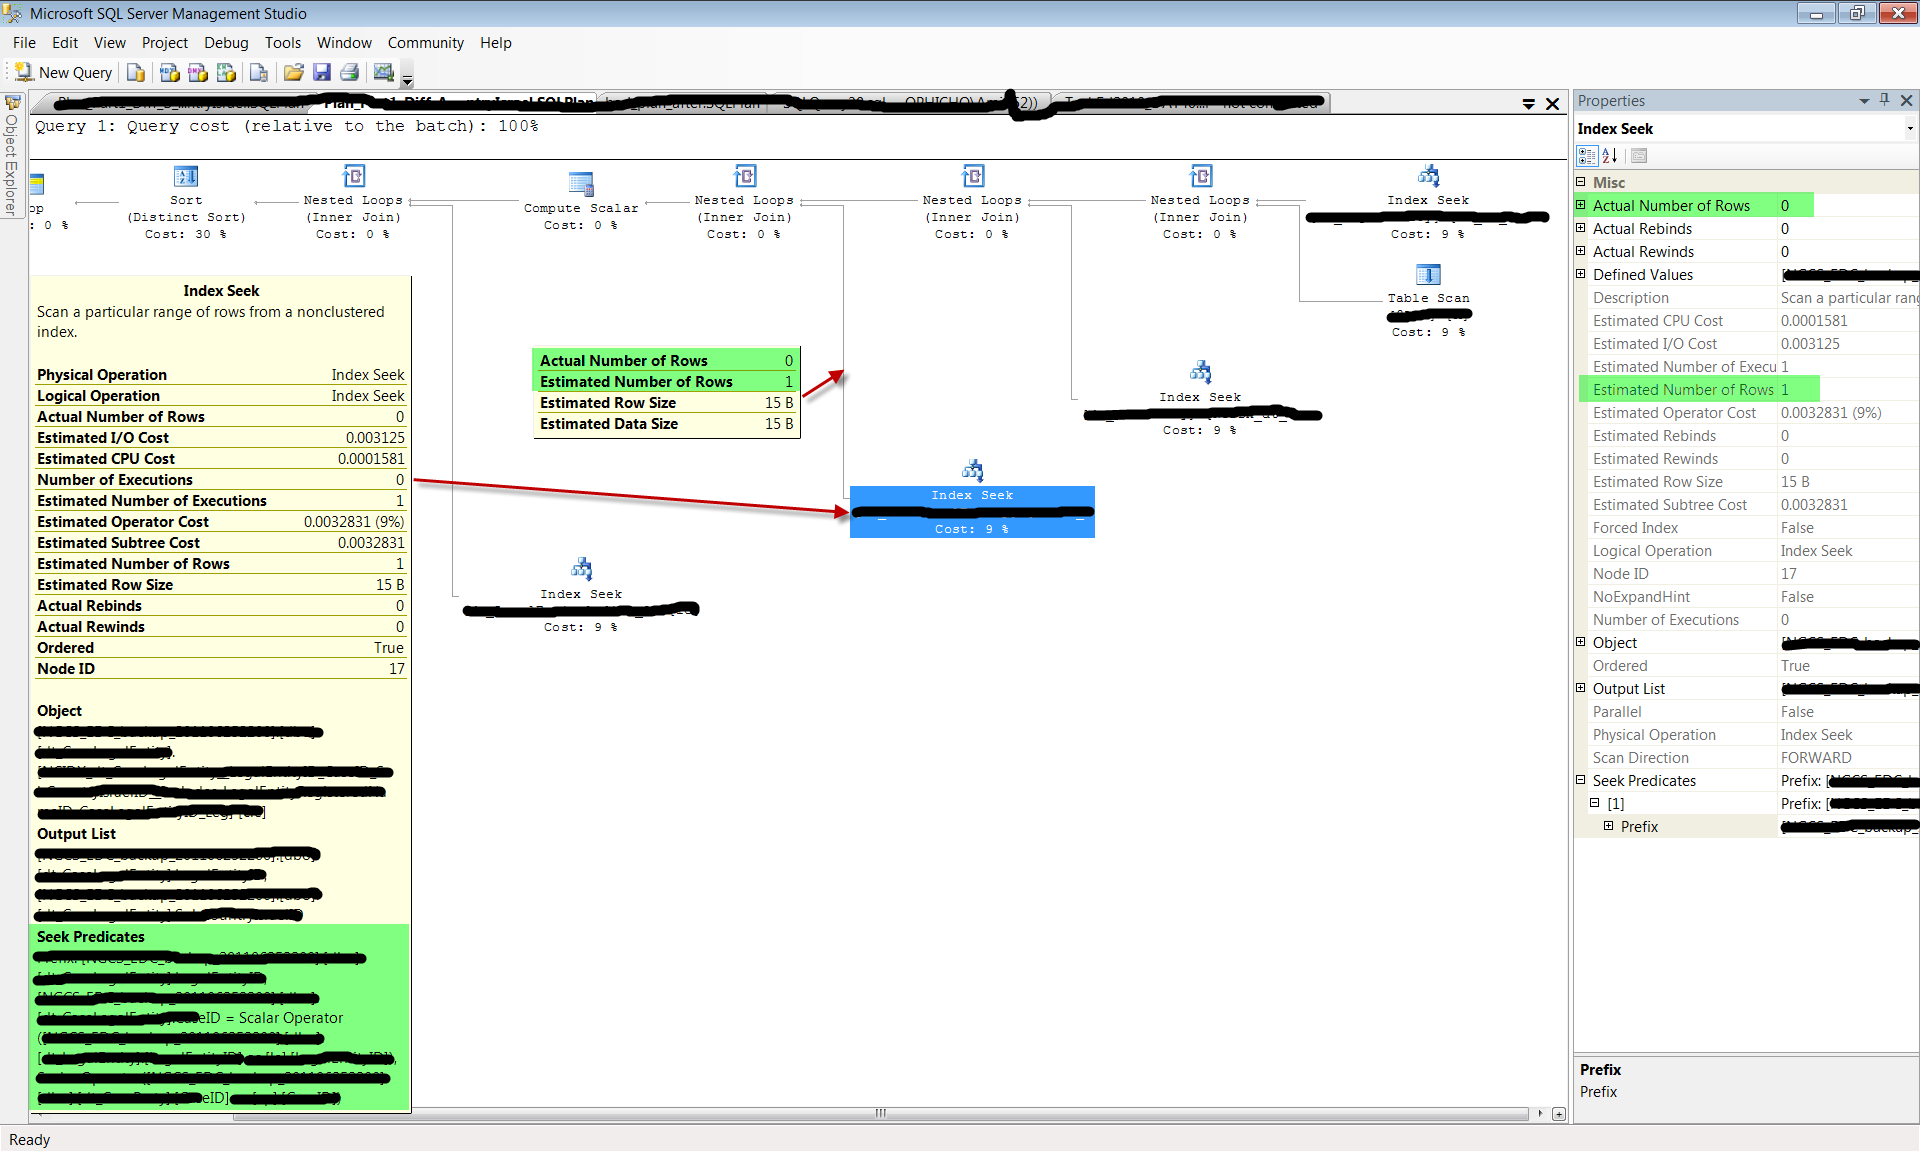Select the Index Seek above Table Scan
This screenshot has height=1152, width=1920.
tap(1428, 203)
